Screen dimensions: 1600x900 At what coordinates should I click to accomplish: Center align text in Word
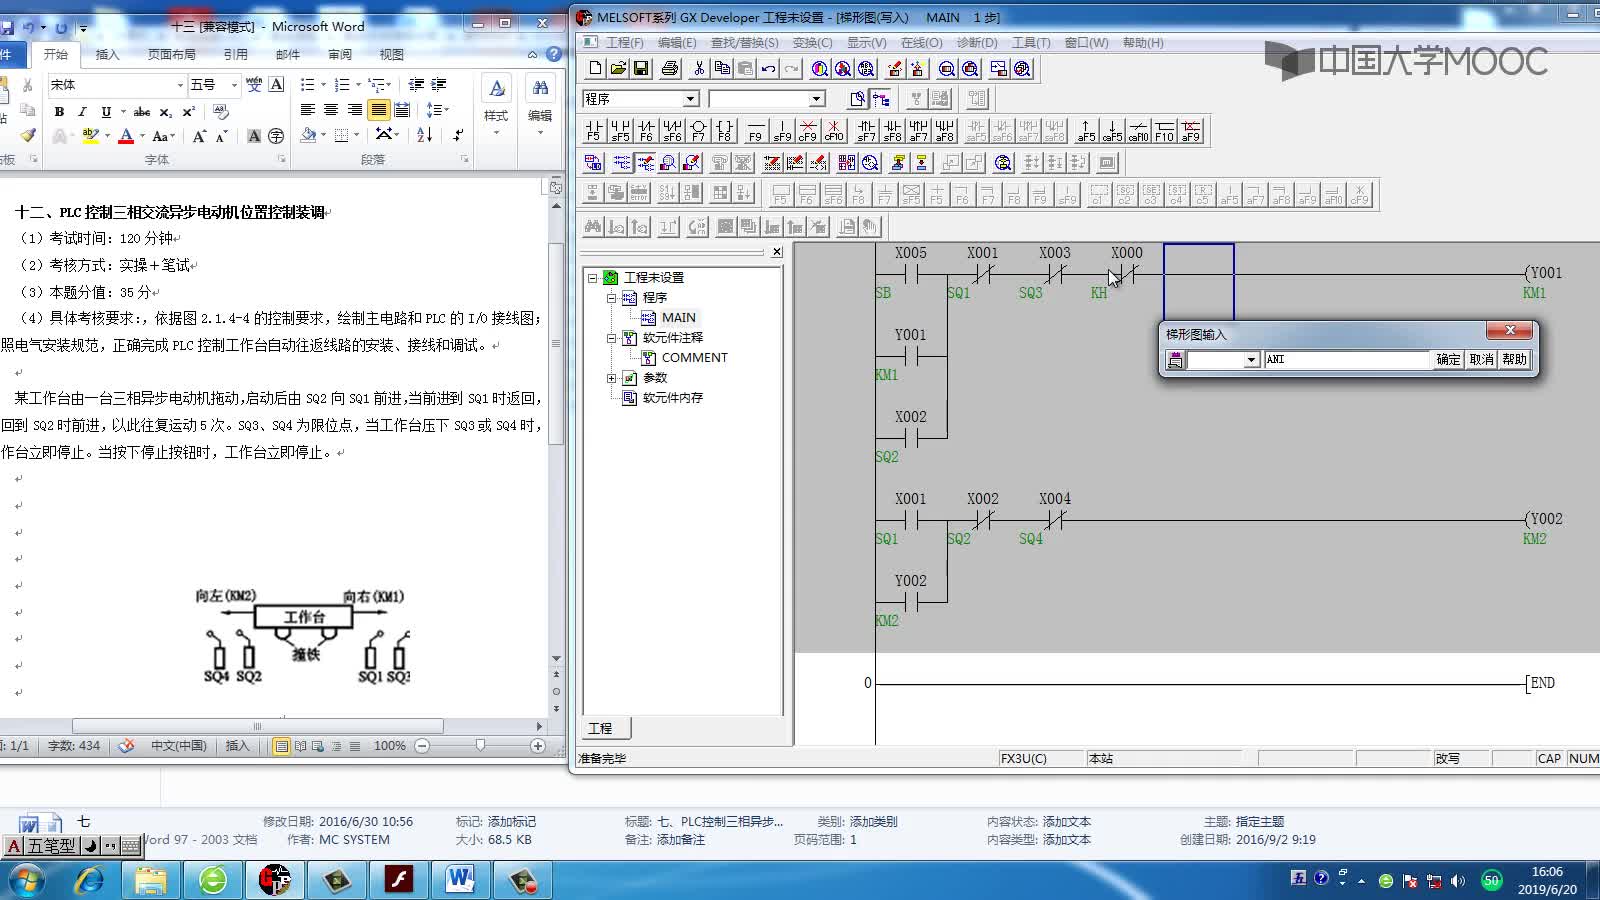pyautogui.click(x=331, y=110)
